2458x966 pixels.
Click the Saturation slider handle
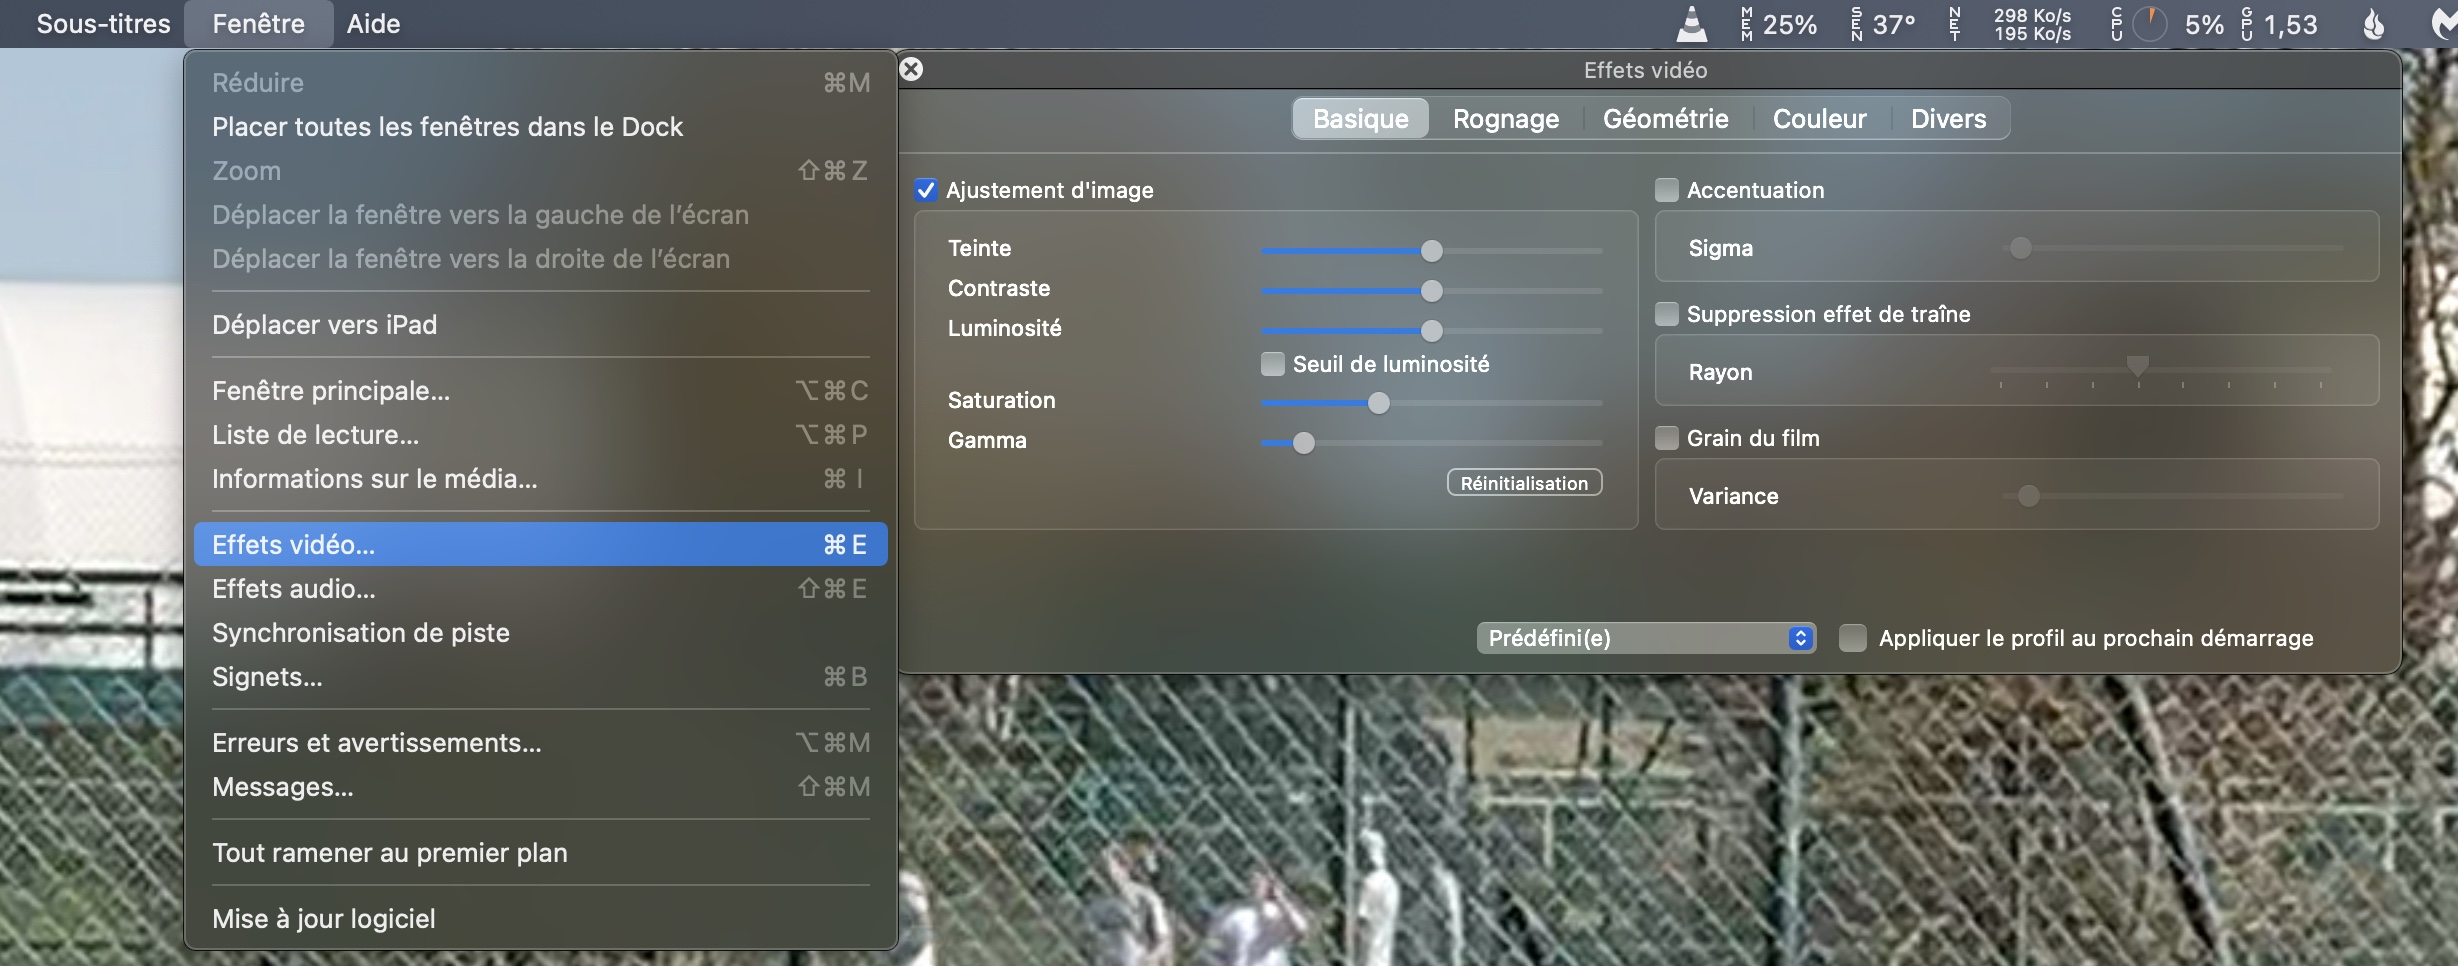pos(1379,403)
